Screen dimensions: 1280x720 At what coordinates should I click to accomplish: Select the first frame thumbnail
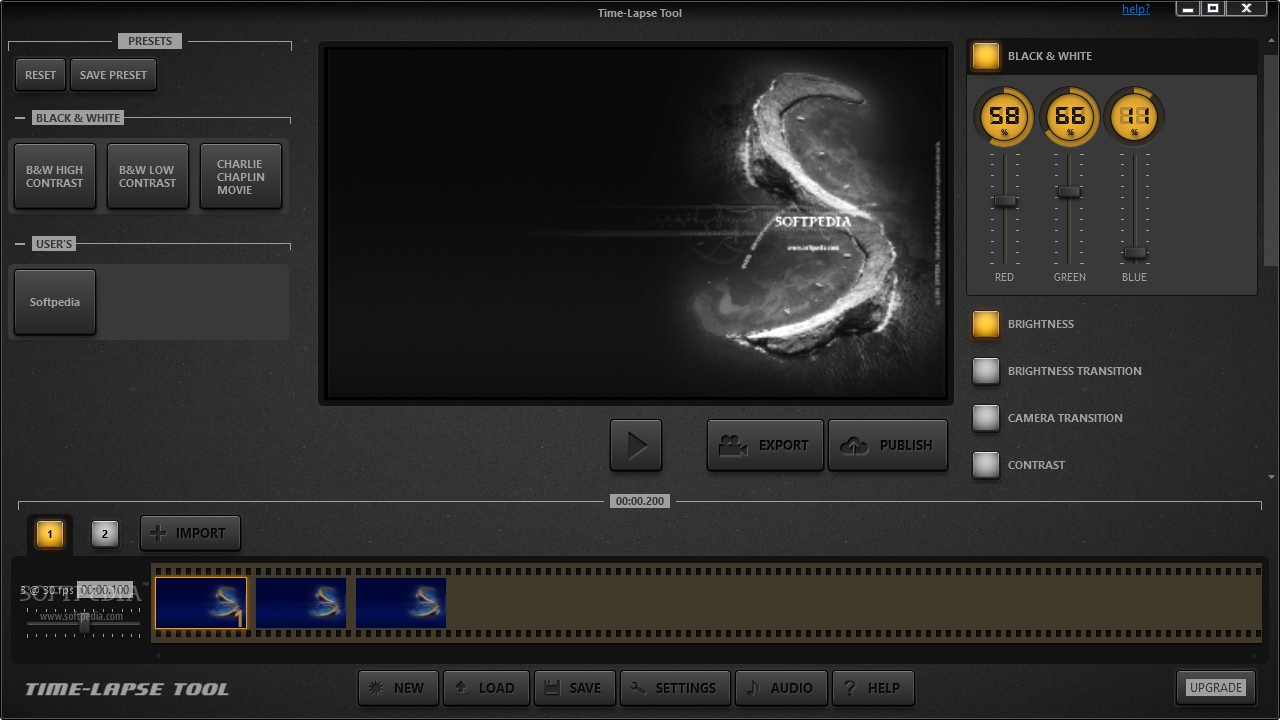point(201,603)
